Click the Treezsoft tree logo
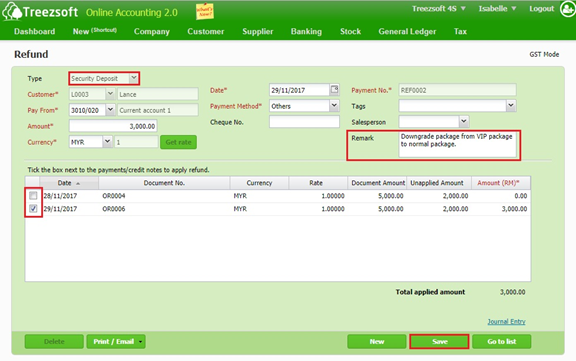The image size is (576, 361). coord(12,11)
